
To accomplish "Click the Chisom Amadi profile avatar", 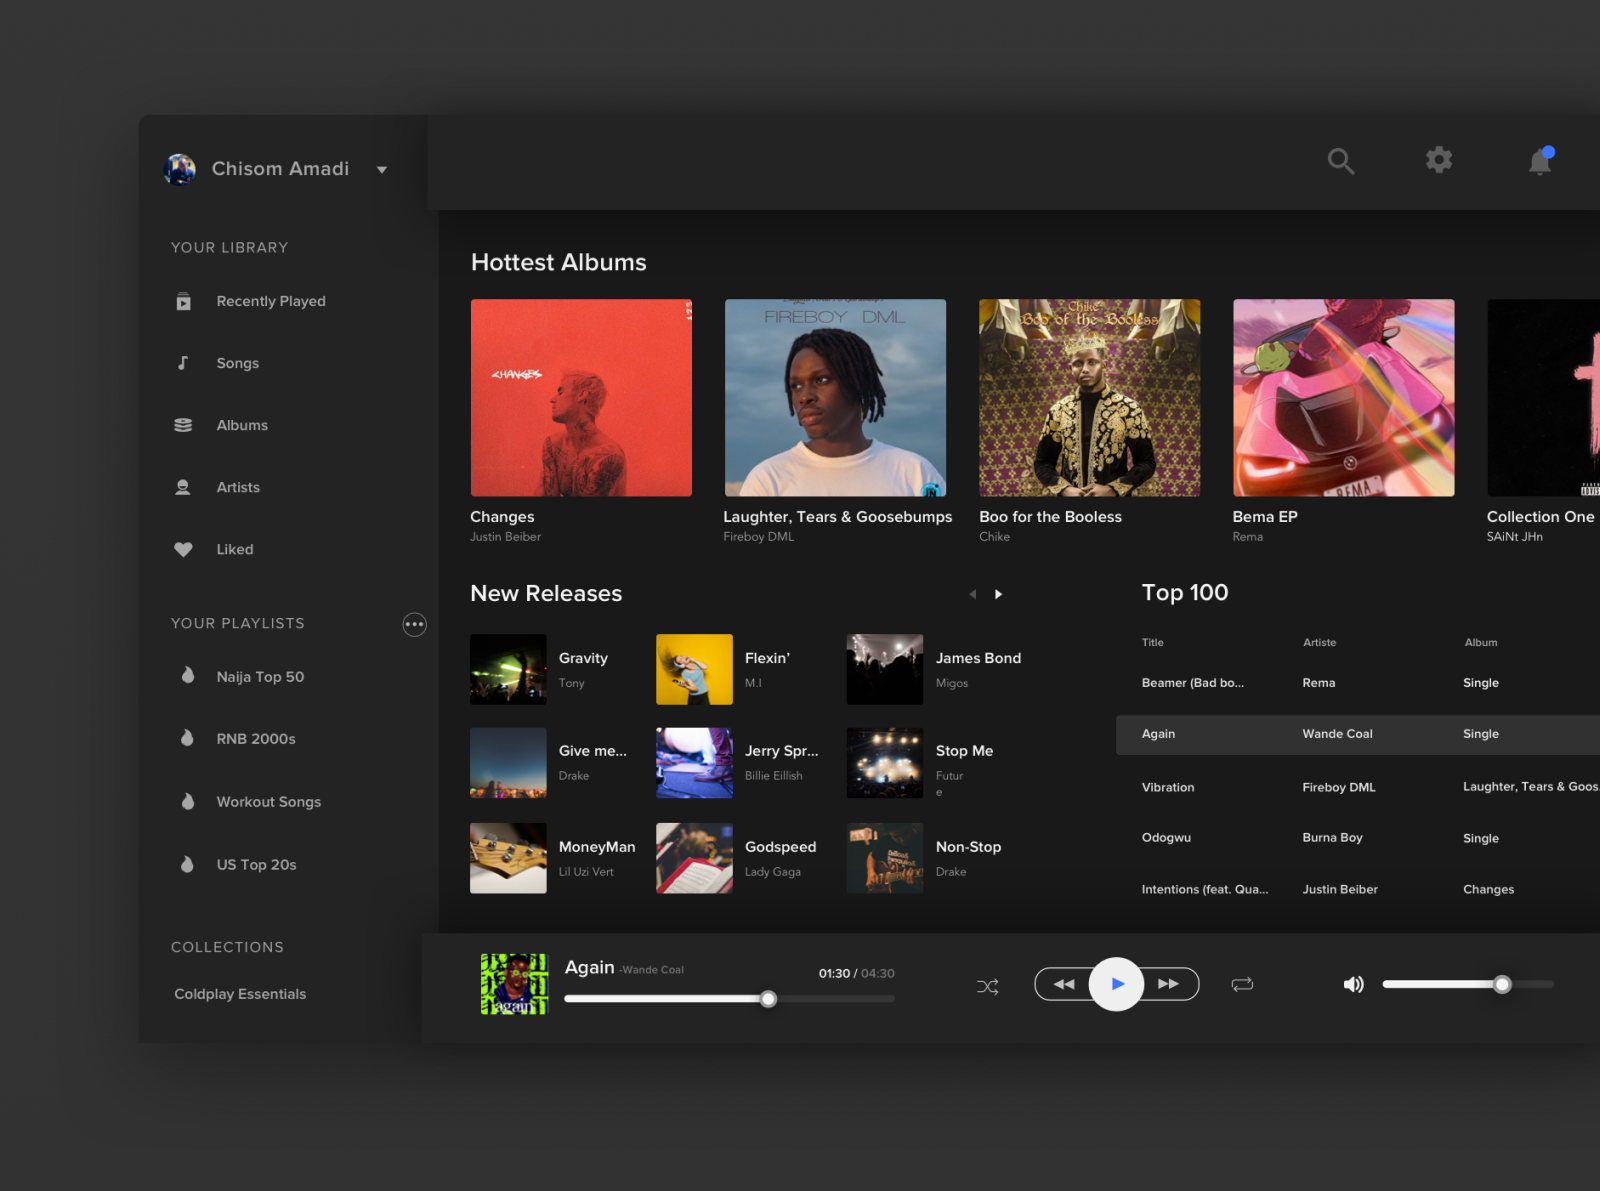I will pos(180,169).
